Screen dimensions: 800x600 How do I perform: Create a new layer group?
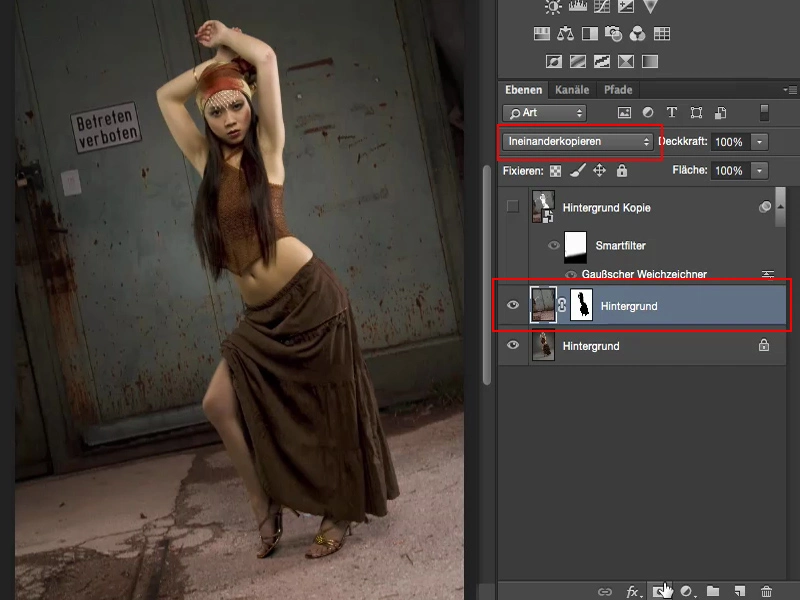pos(714,591)
